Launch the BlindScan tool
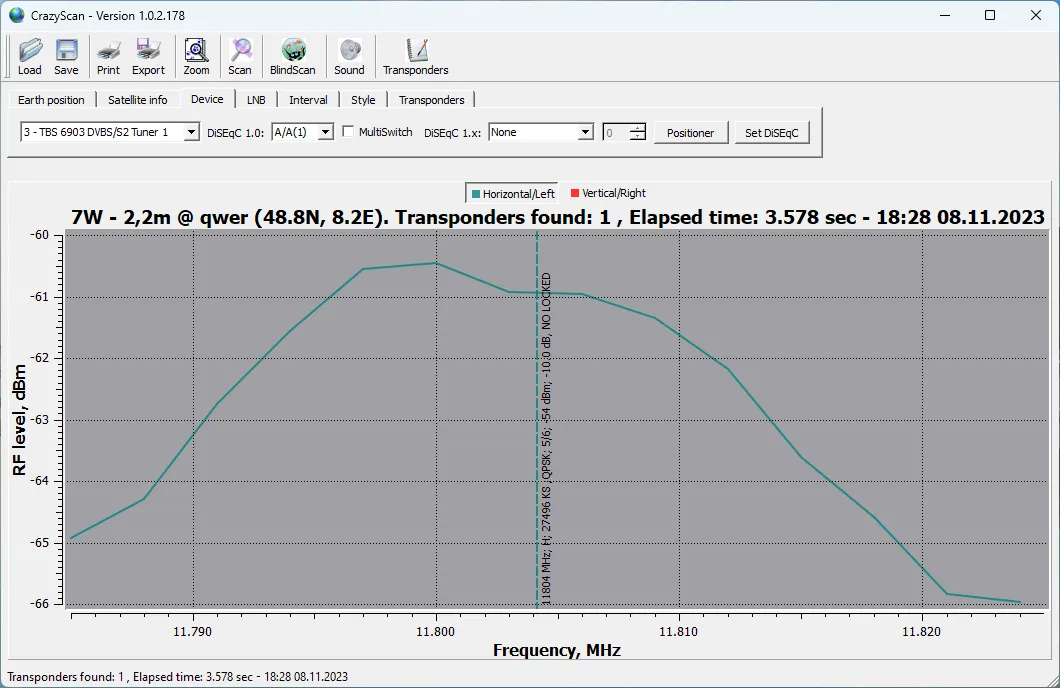Screen dimensions: 1060x688 click(292, 50)
